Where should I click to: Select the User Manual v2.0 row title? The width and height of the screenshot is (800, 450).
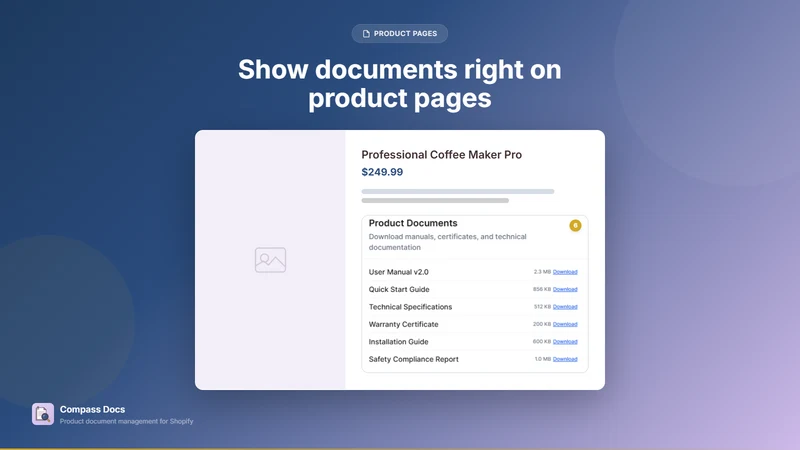(398, 272)
